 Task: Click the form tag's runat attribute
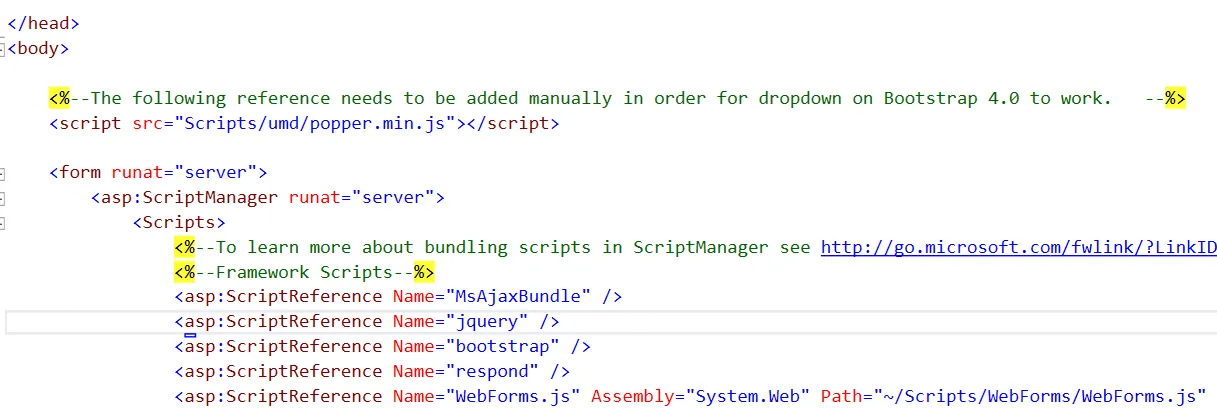click(x=137, y=172)
